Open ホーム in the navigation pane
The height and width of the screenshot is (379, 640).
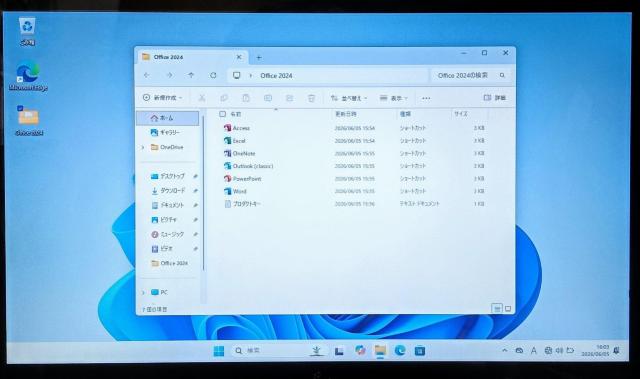tap(167, 118)
